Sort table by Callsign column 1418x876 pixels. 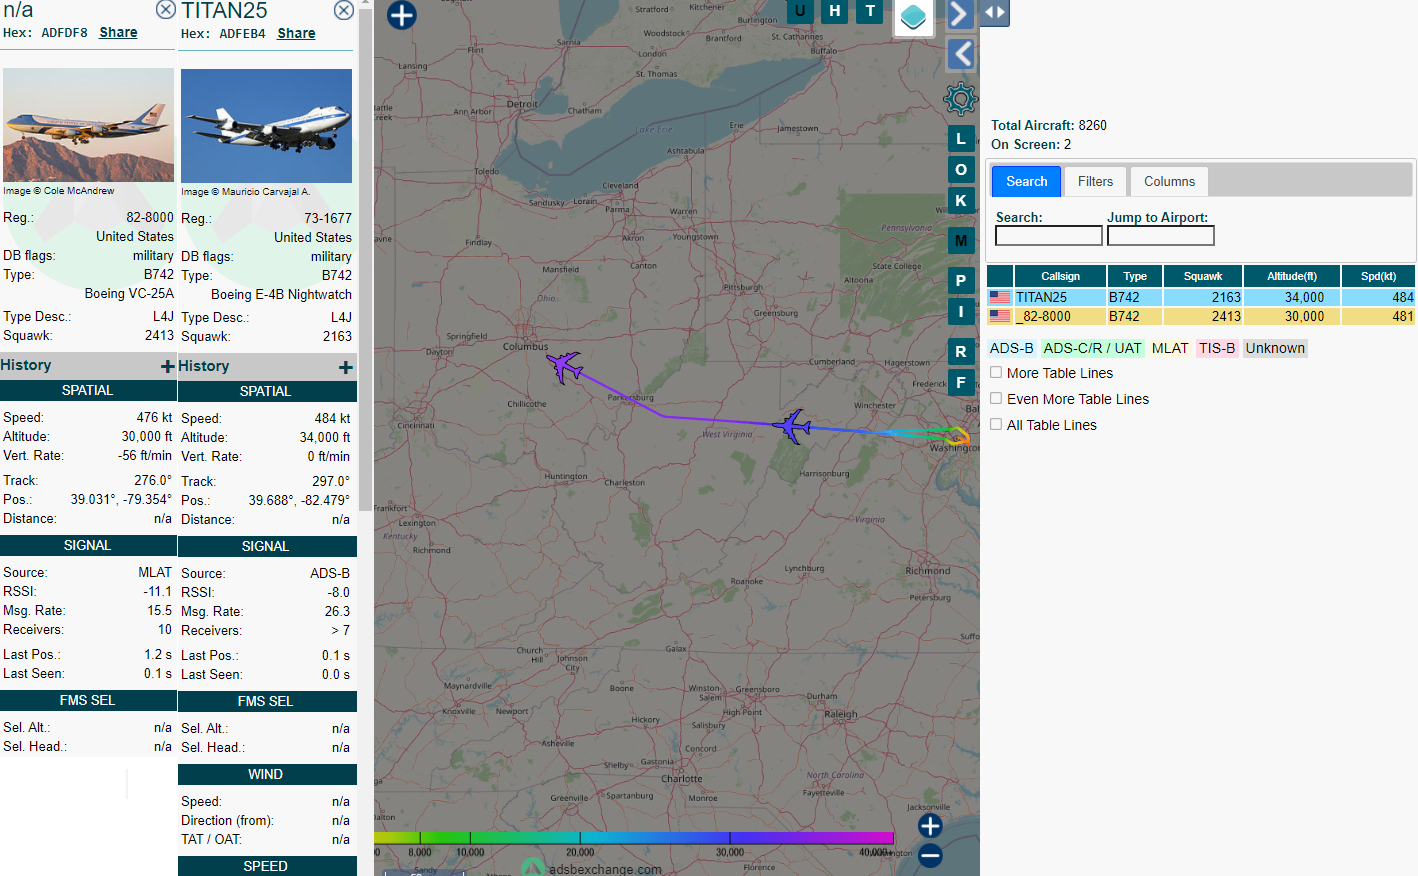1060,276
